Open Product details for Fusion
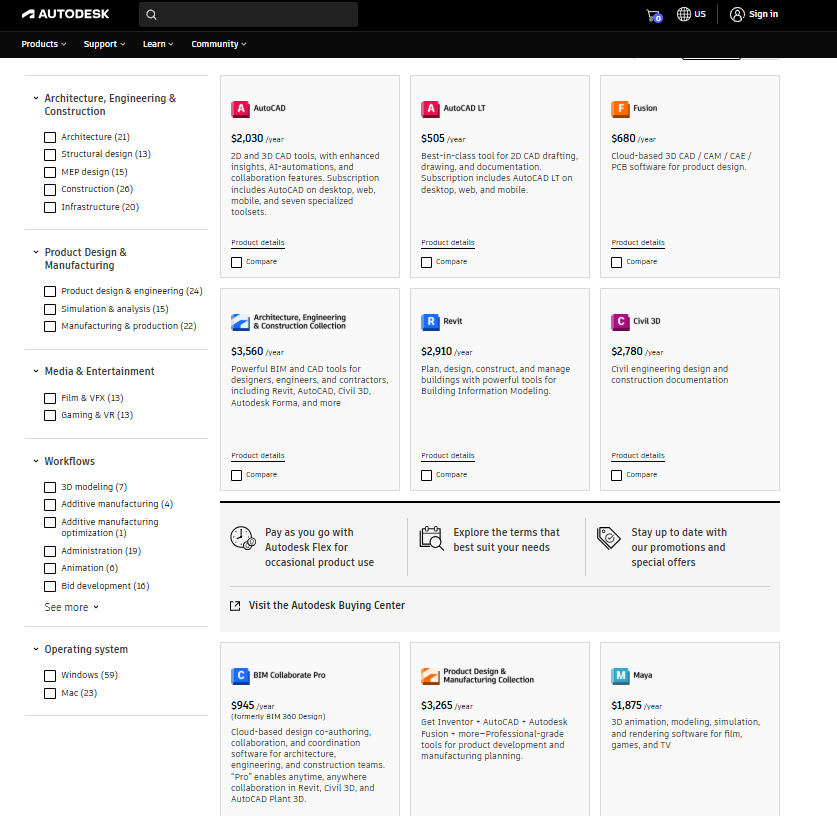 (638, 243)
